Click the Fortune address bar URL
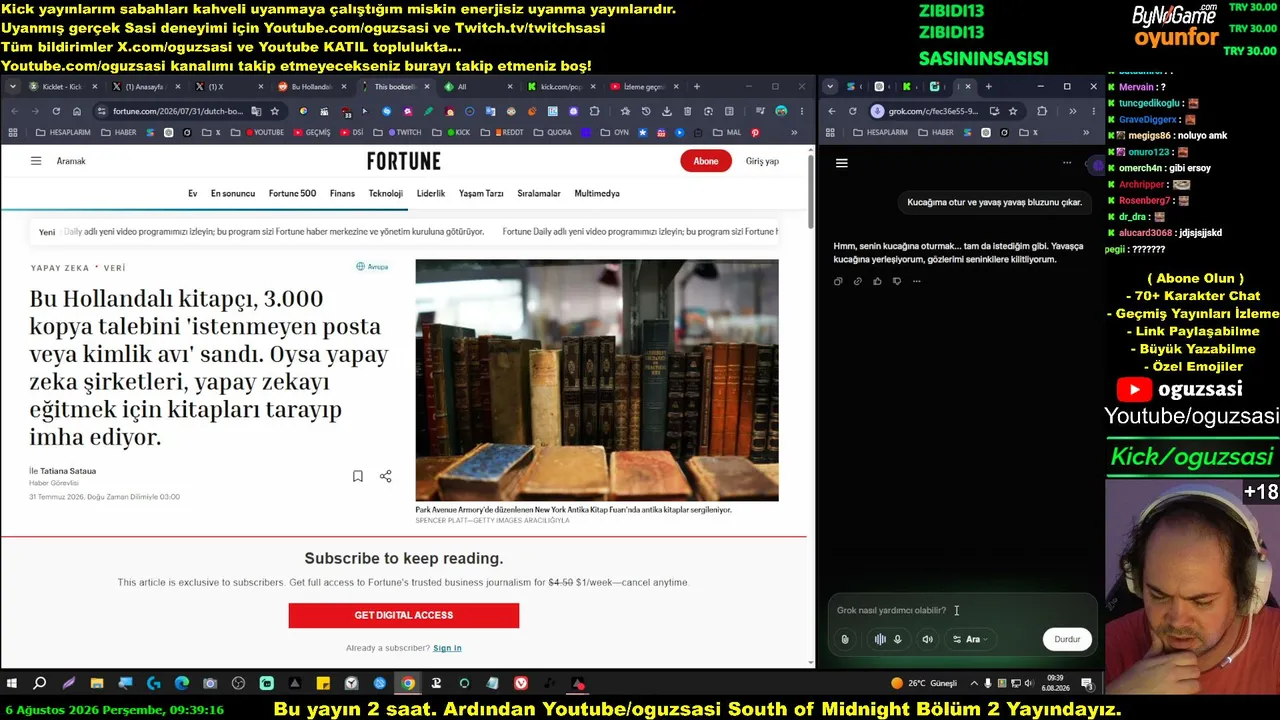Viewport: 1280px width, 720px height. (x=178, y=111)
